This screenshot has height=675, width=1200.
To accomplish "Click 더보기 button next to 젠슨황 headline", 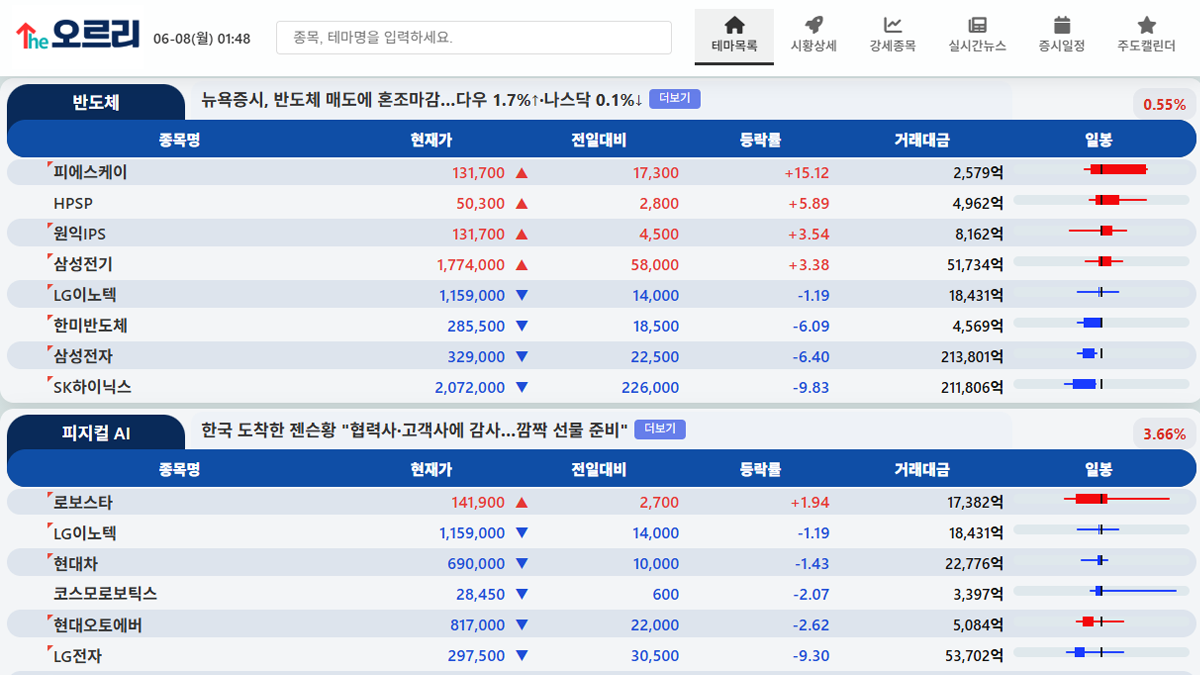I will point(660,429).
